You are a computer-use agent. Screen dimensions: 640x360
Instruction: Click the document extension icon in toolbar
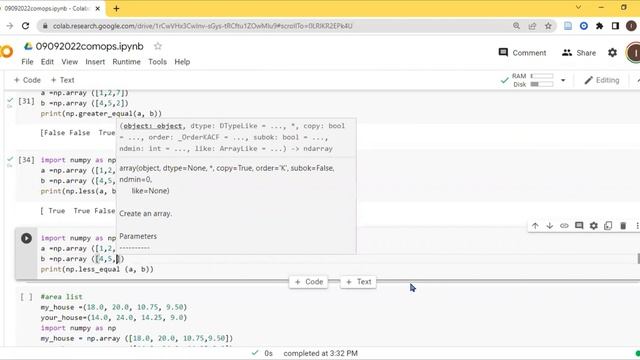pos(568,26)
